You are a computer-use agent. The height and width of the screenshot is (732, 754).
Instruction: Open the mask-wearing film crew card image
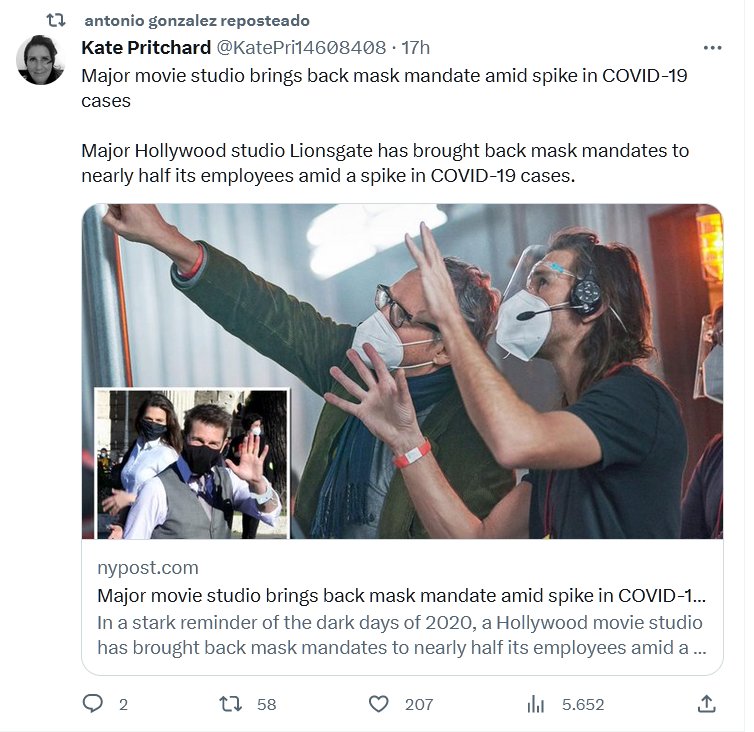(402, 371)
